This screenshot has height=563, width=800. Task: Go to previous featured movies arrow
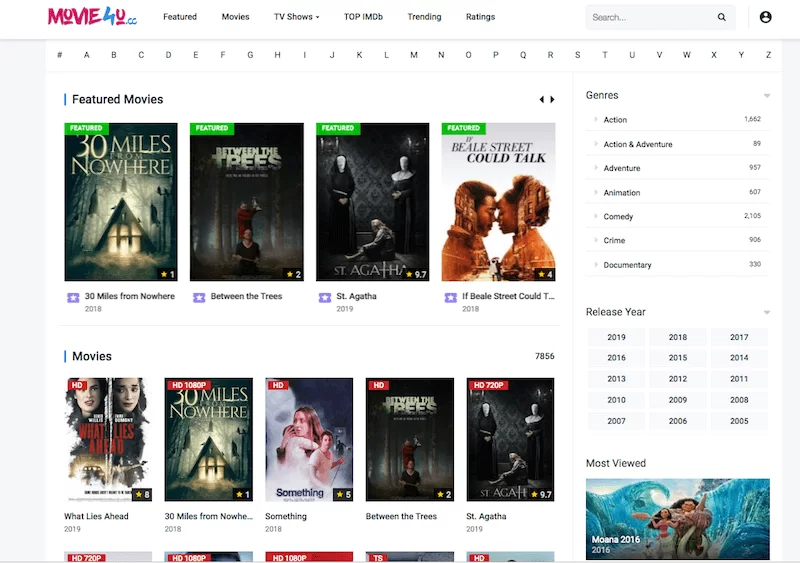click(542, 100)
